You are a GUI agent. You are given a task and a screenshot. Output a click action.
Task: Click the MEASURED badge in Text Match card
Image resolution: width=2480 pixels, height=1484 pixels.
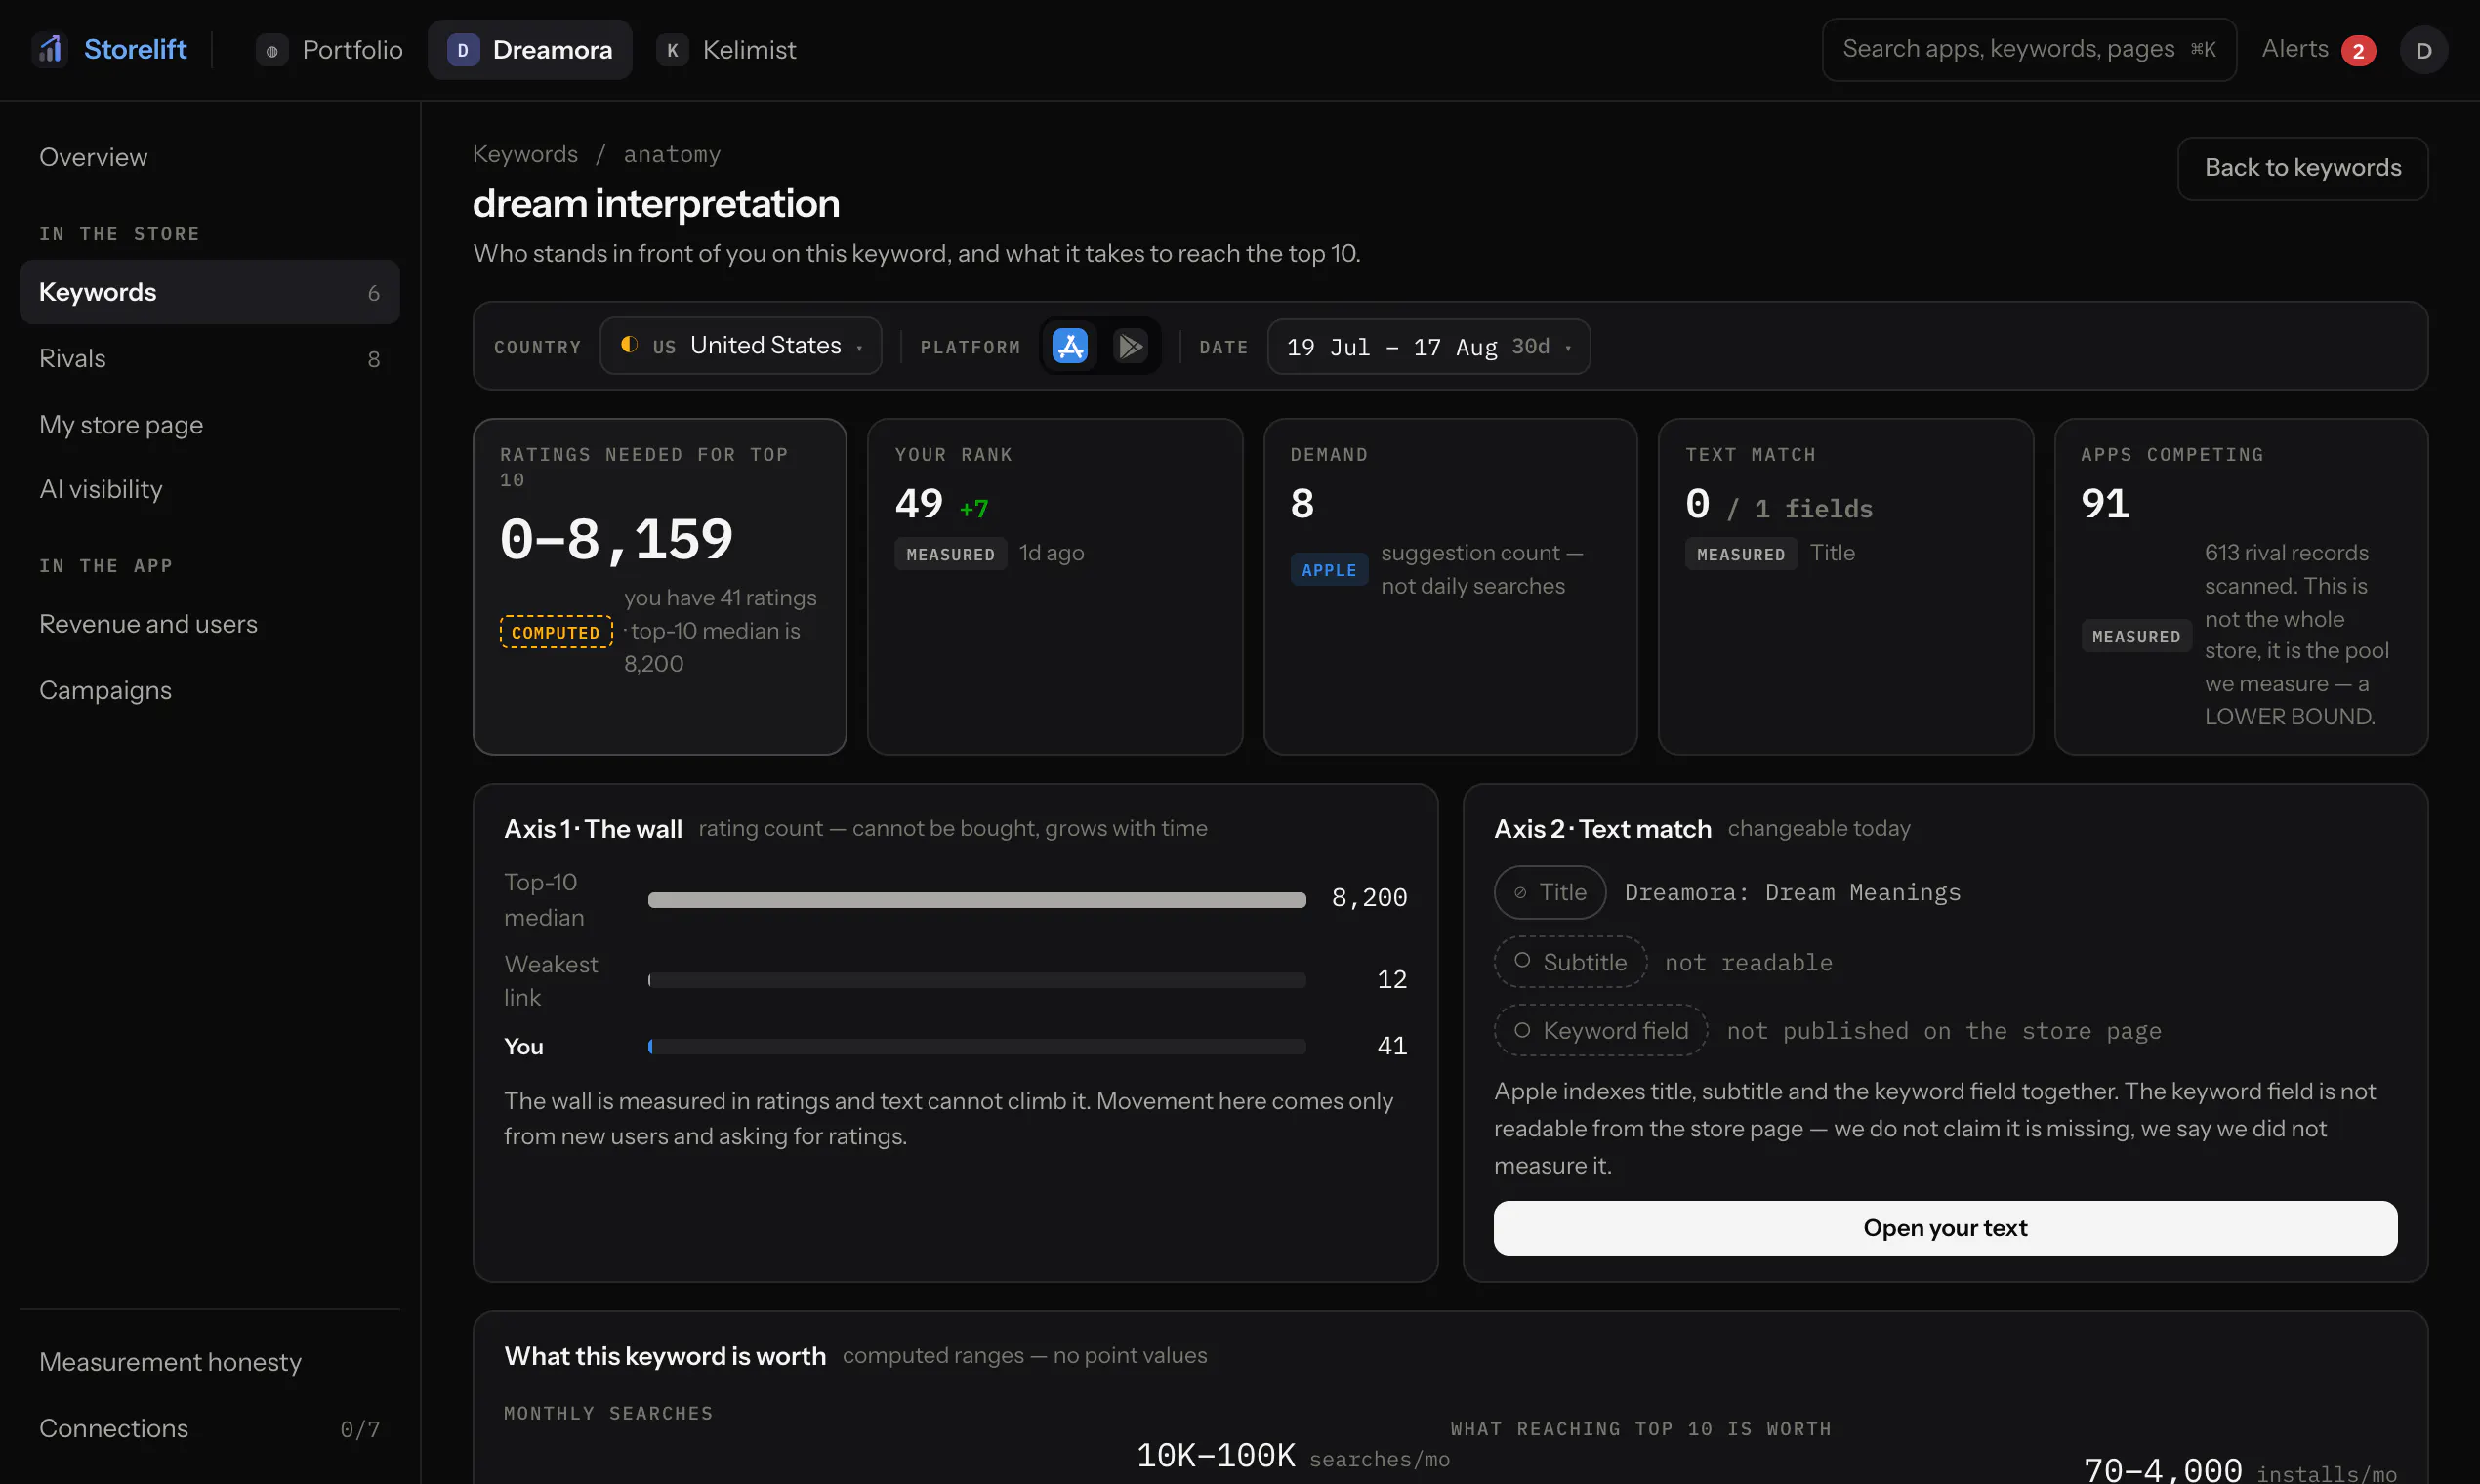[1741, 554]
